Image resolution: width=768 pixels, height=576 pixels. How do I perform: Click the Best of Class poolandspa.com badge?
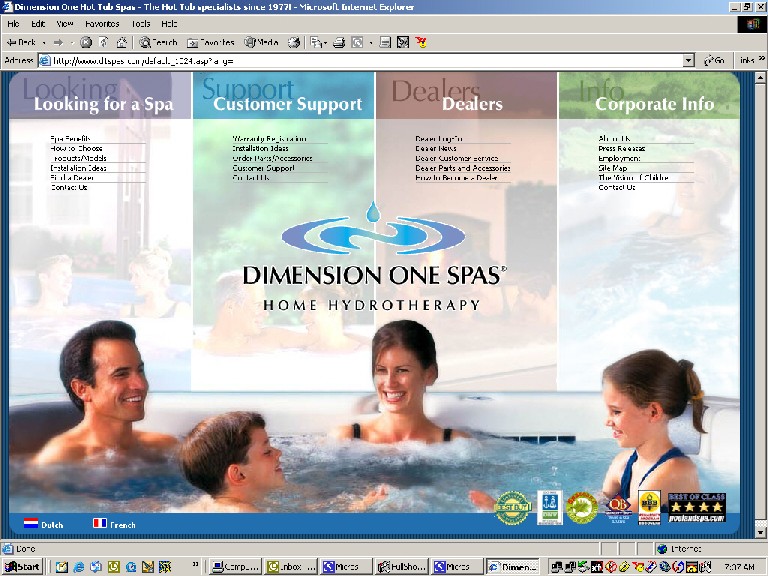coord(697,507)
